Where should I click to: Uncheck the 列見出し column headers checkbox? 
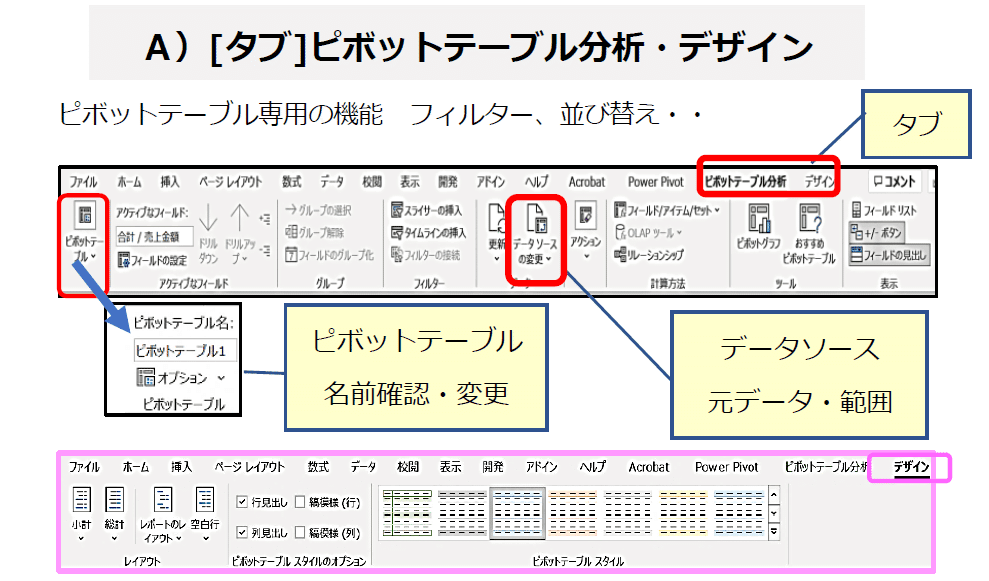(242, 532)
